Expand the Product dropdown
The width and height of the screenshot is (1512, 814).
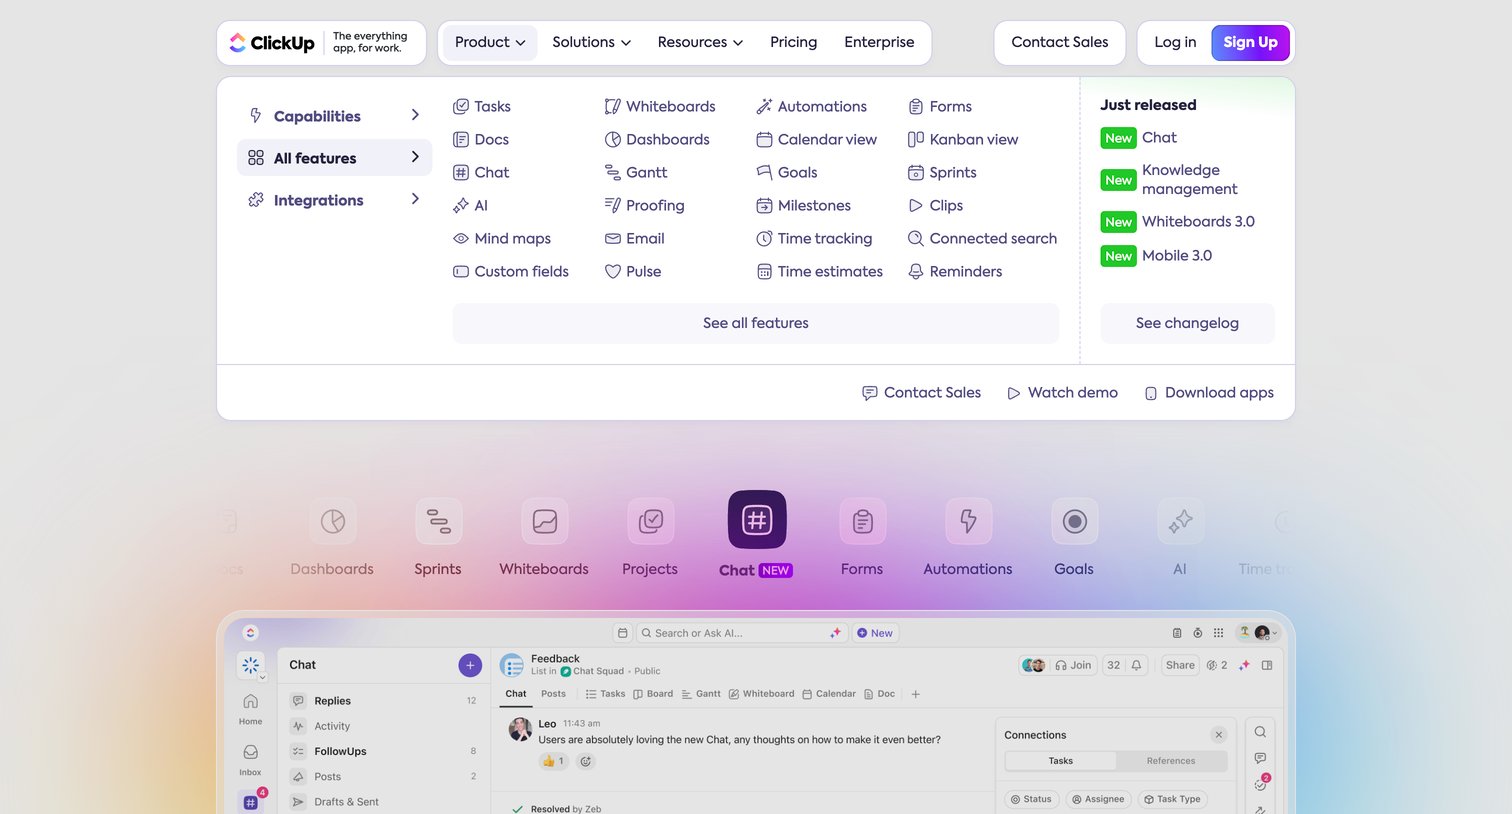pos(490,42)
